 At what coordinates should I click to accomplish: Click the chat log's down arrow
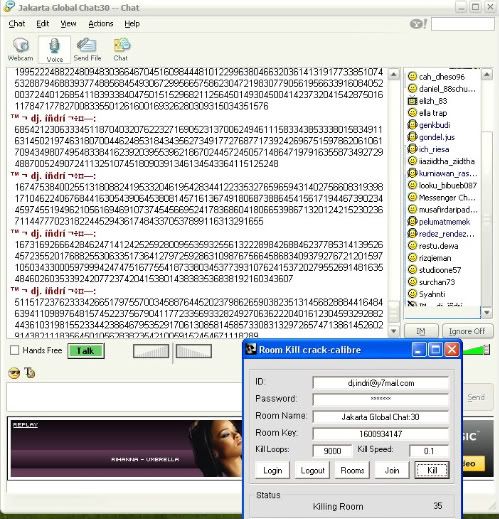[x=394, y=331]
